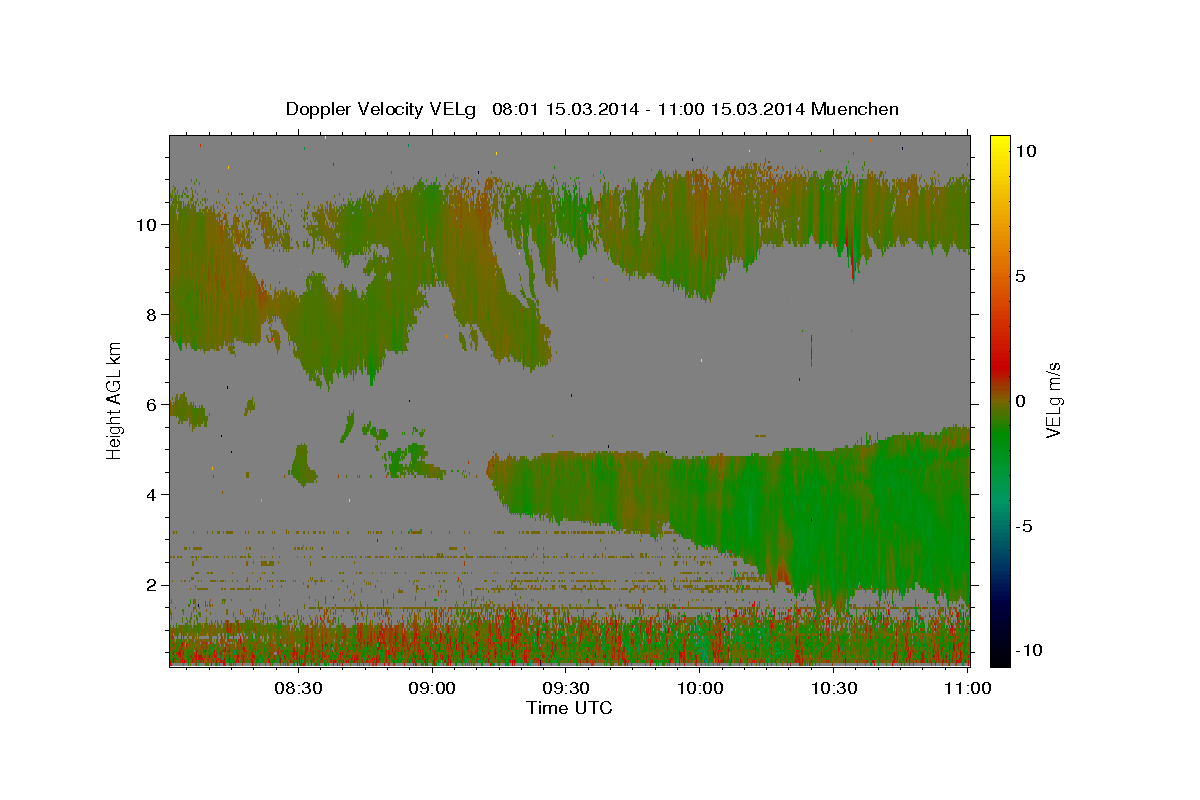Click the height axis label '10'
Image resolution: width=1200 pixels, height=800 pixels.
coord(146,224)
